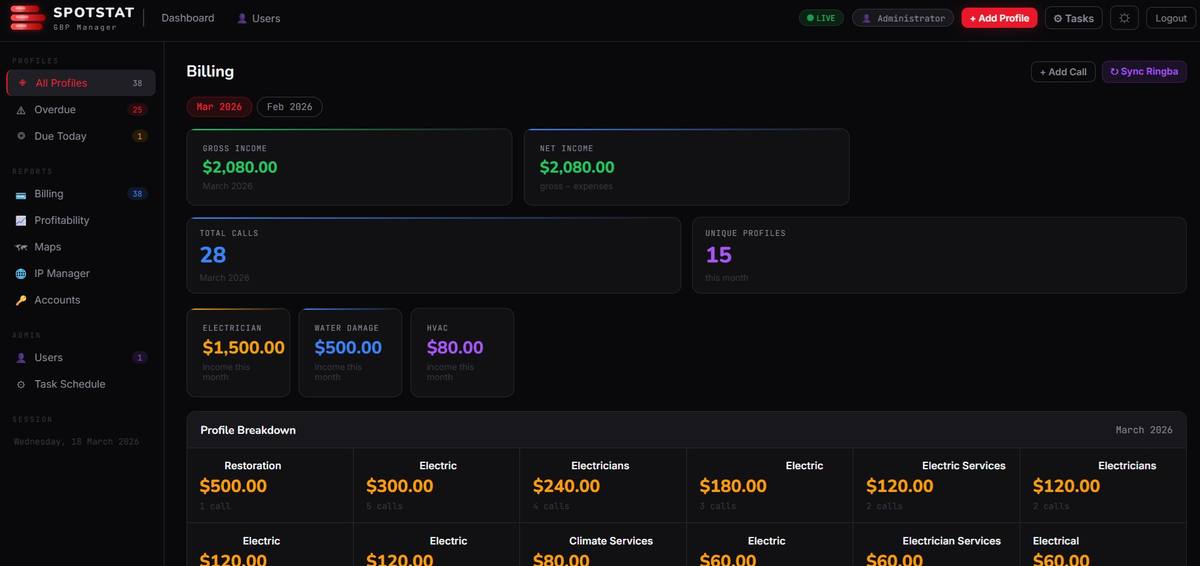1200x566 pixels.
Task: Select the Due Today sidebar icon
Action: [x=21, y=136]
